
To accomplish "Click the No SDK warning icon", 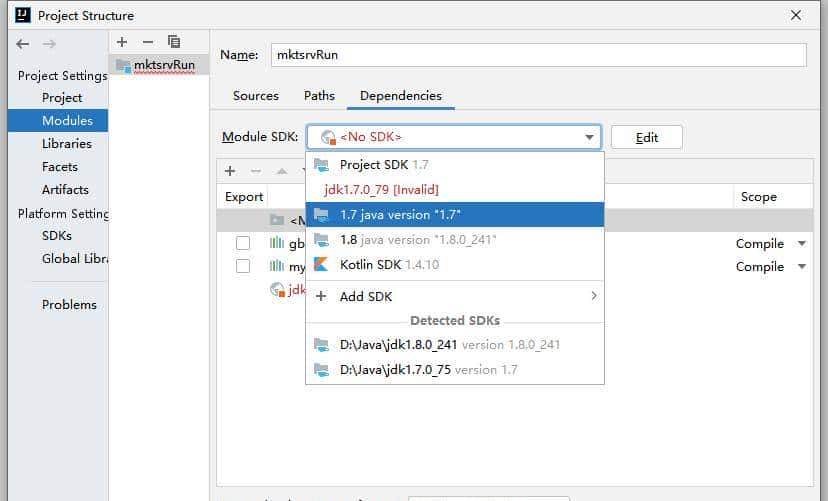I will click(328, 137).
